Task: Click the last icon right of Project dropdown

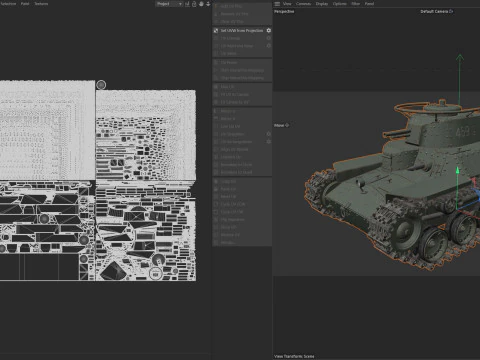Action: (x=208, y=4)
